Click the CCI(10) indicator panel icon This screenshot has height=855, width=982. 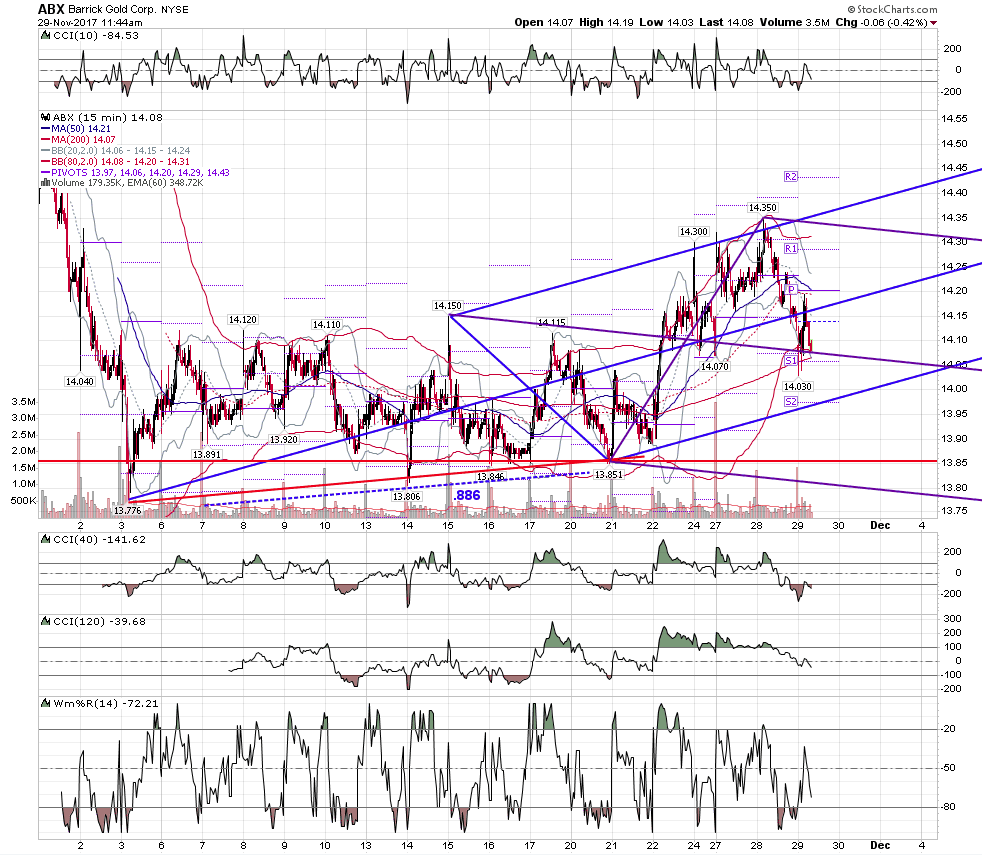click(x=46, y=36)
